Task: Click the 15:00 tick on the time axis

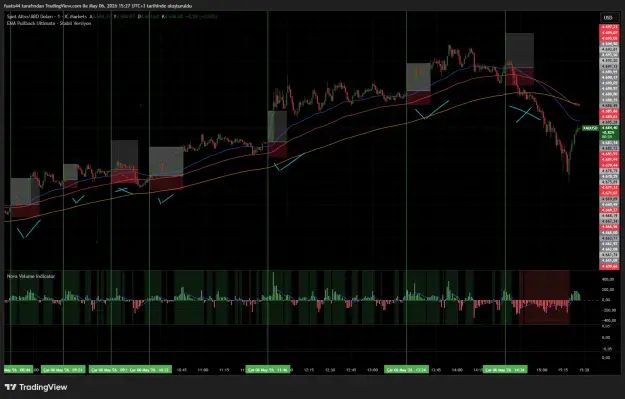Action: 542,370
